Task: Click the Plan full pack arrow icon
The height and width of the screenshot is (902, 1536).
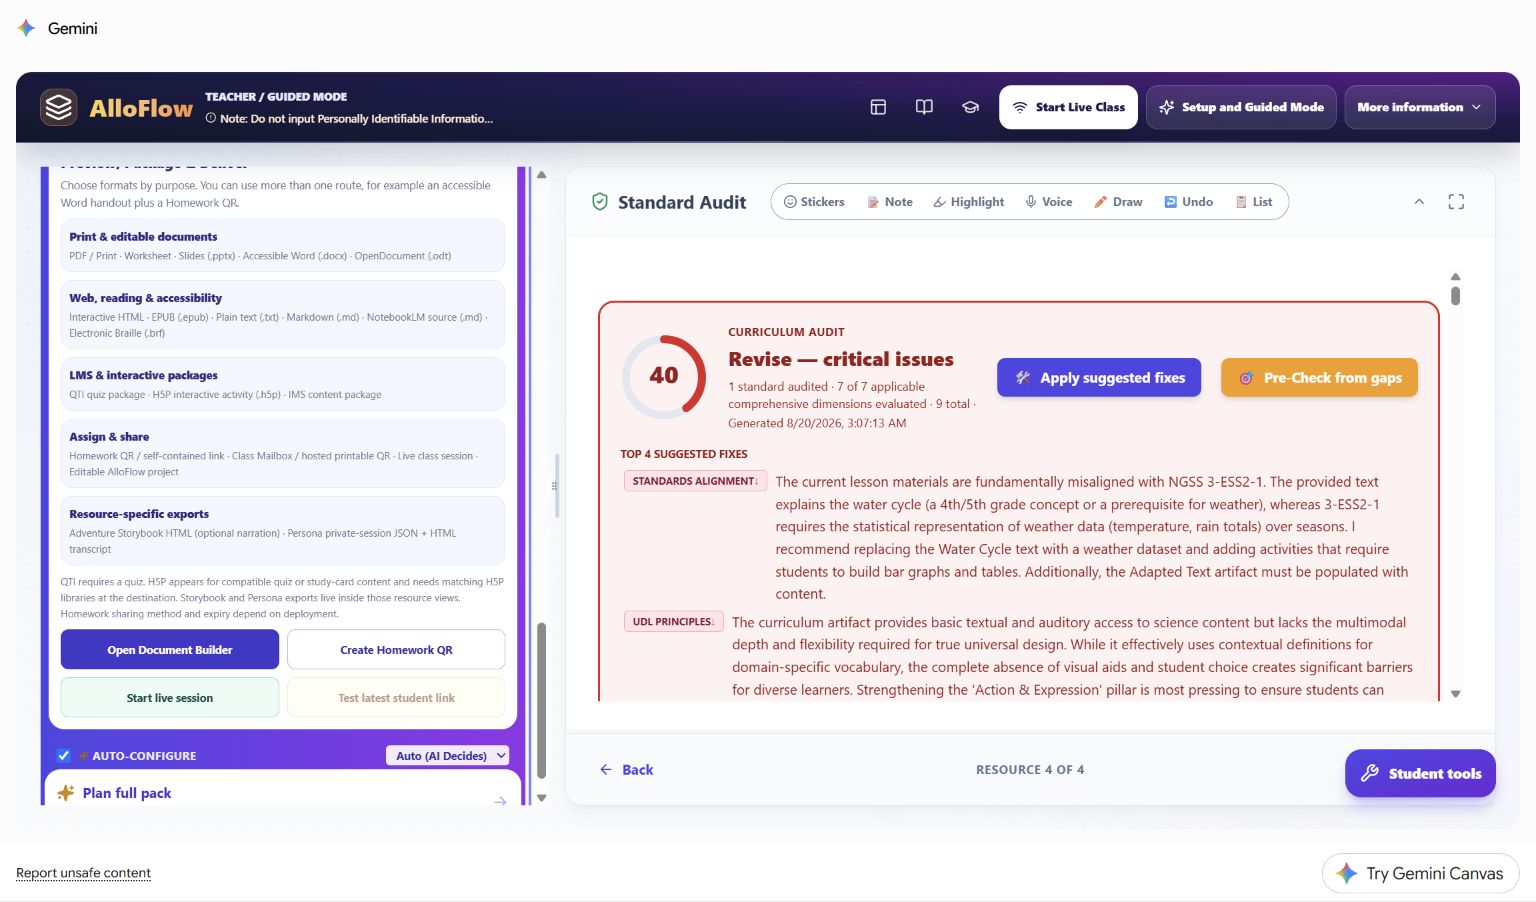Action: point(500,800)
